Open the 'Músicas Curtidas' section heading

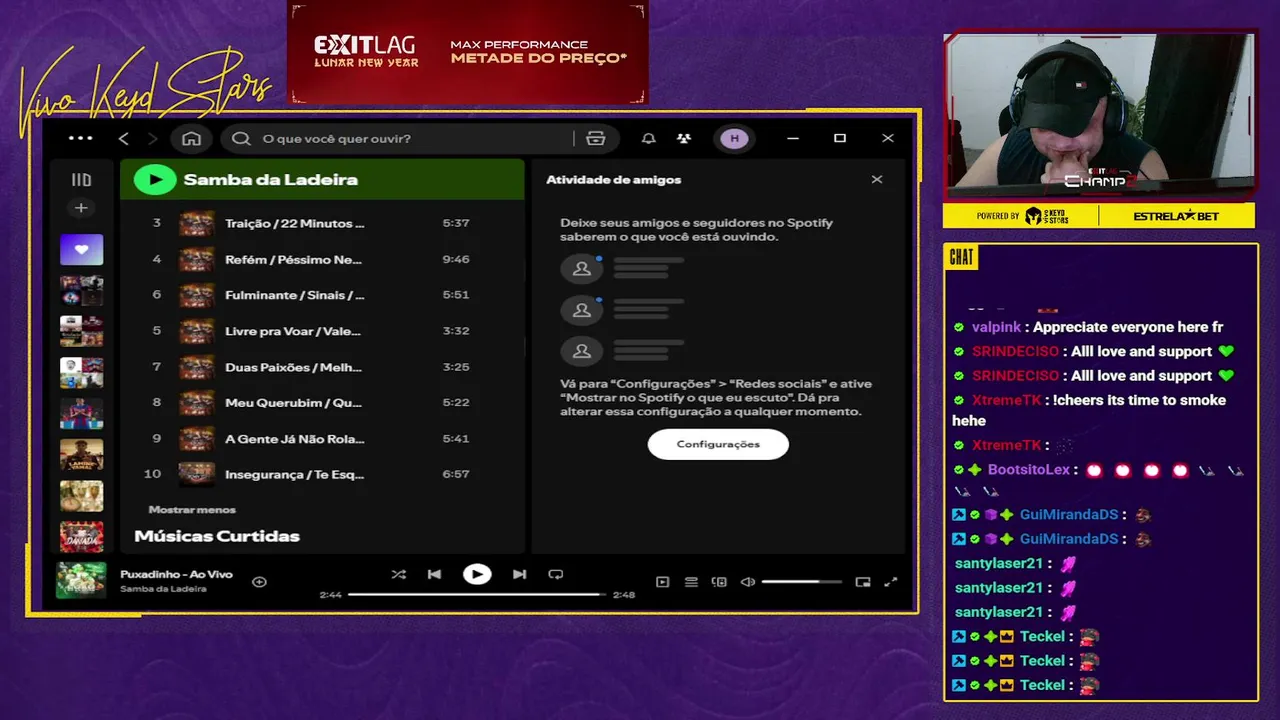[217, 536]
